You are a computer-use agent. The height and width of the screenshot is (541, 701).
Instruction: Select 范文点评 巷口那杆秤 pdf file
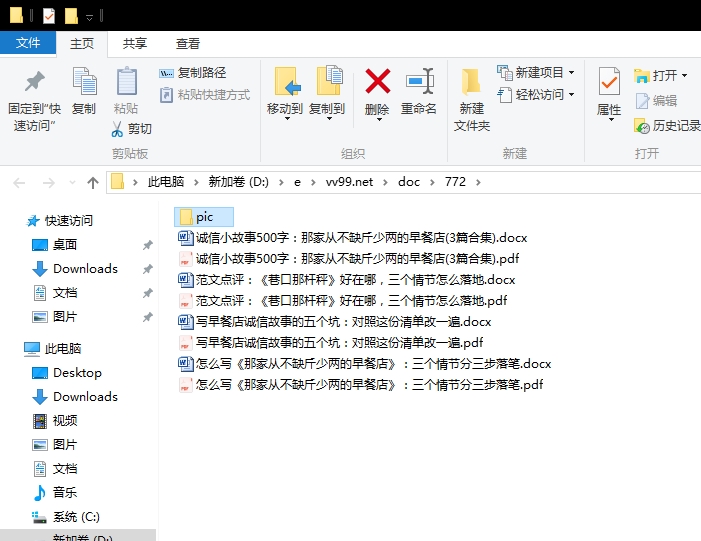(343, 300)
